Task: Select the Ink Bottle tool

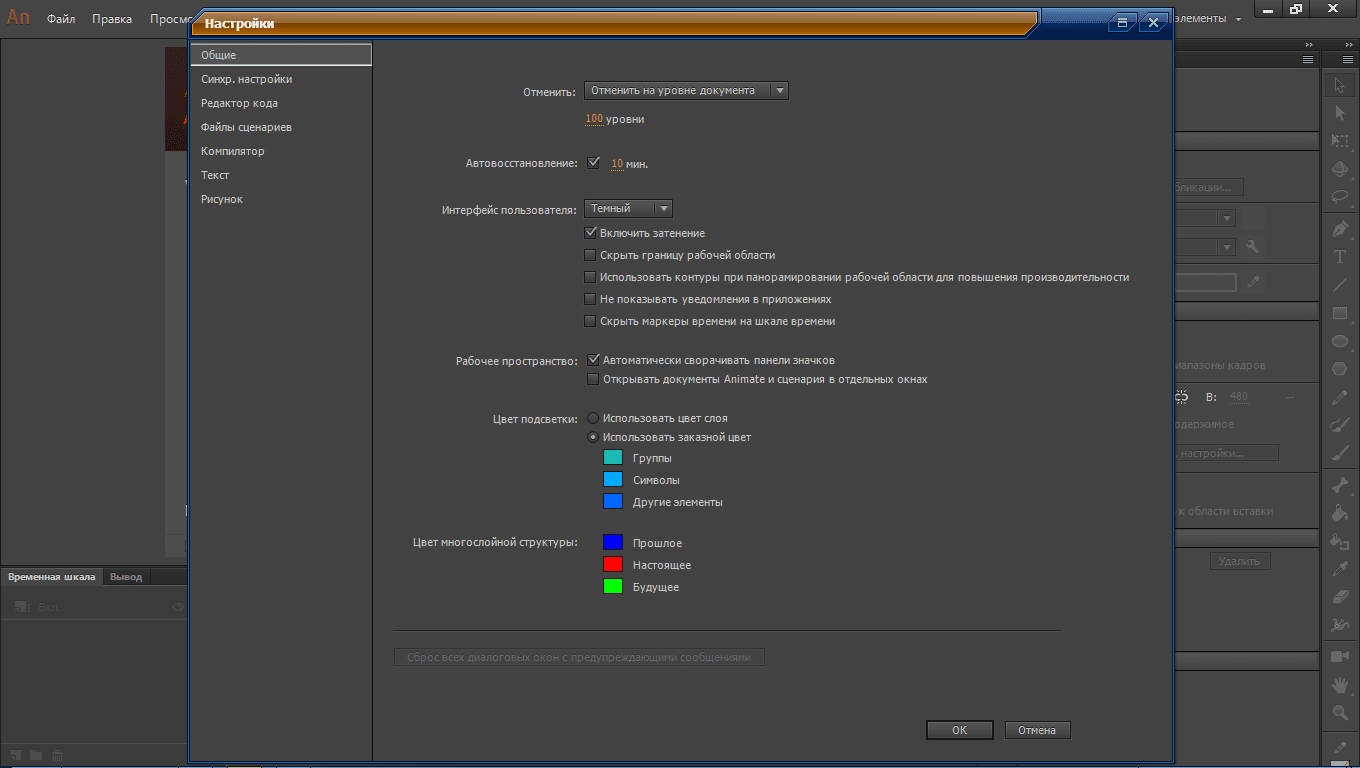Action: 1340,541
